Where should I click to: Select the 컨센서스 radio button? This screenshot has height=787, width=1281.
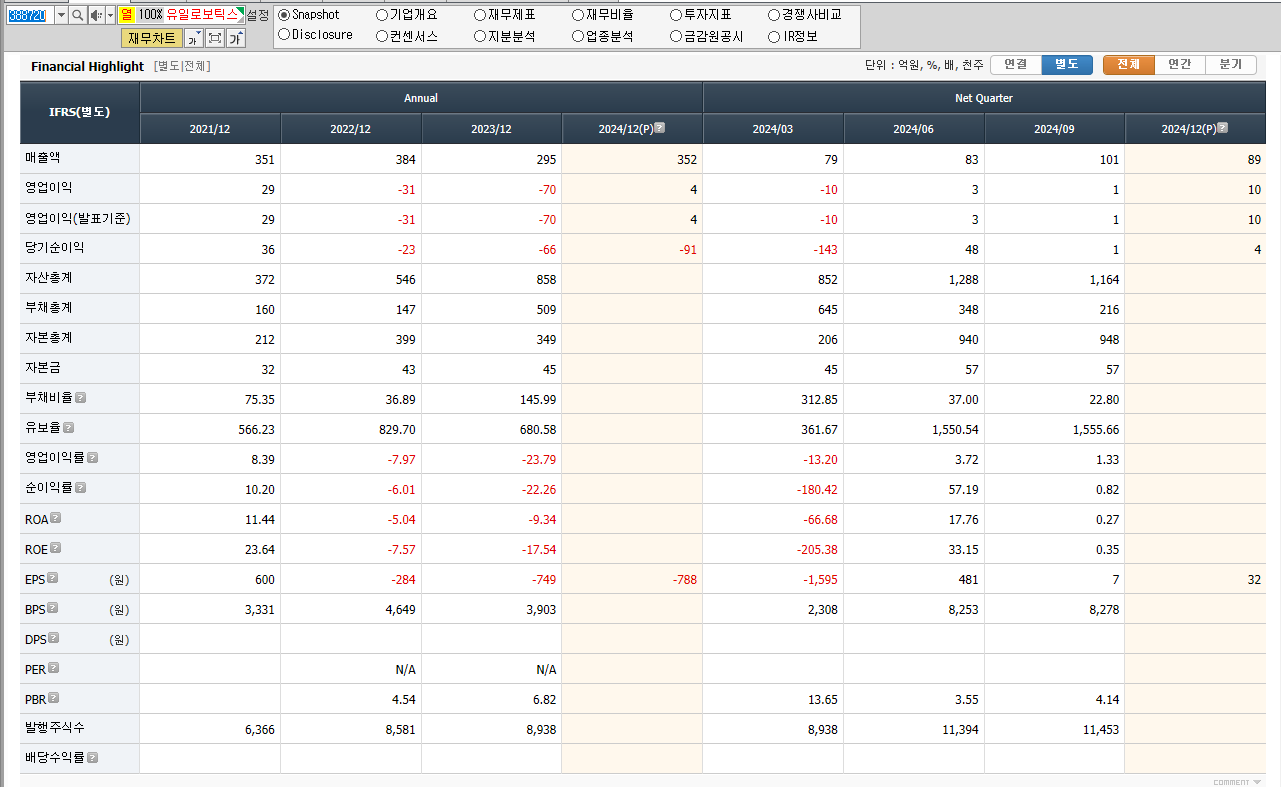[382, 36]
